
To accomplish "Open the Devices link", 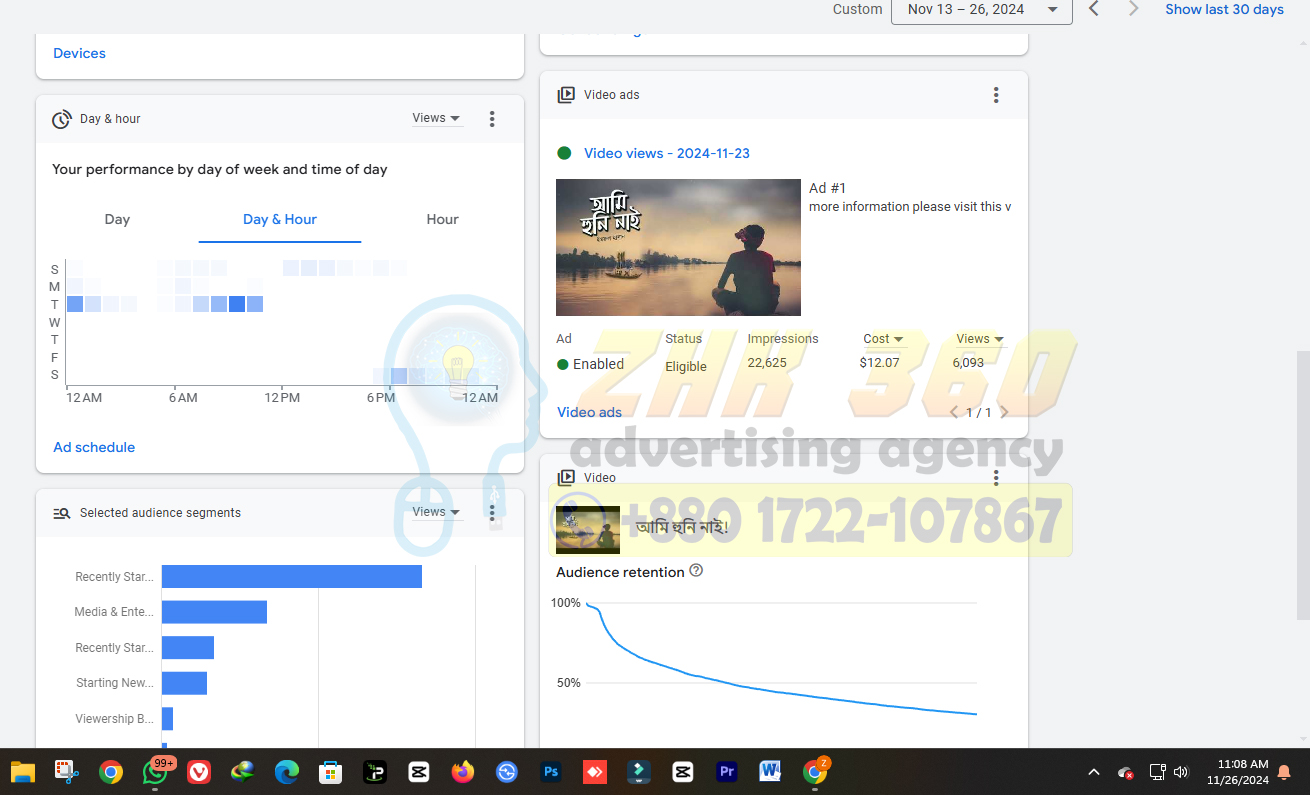I will tap(79, 53).
